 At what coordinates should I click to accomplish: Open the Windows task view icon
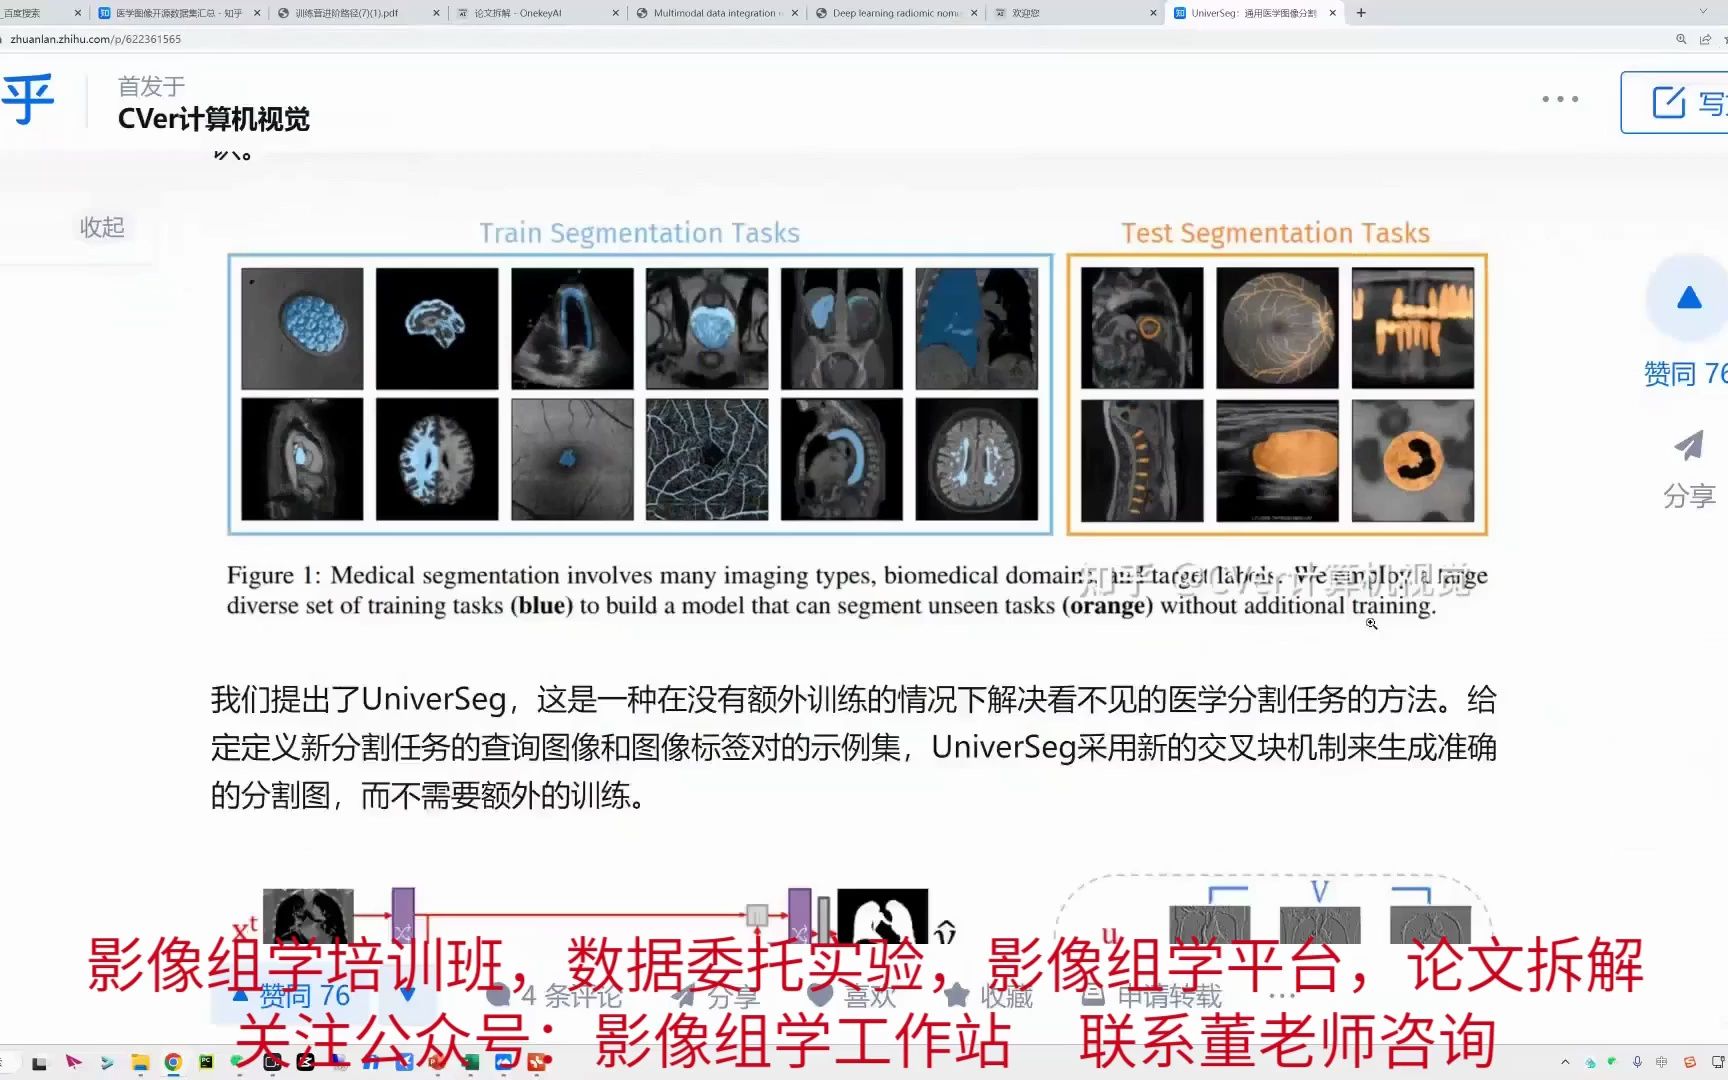tap(39, 1063)
